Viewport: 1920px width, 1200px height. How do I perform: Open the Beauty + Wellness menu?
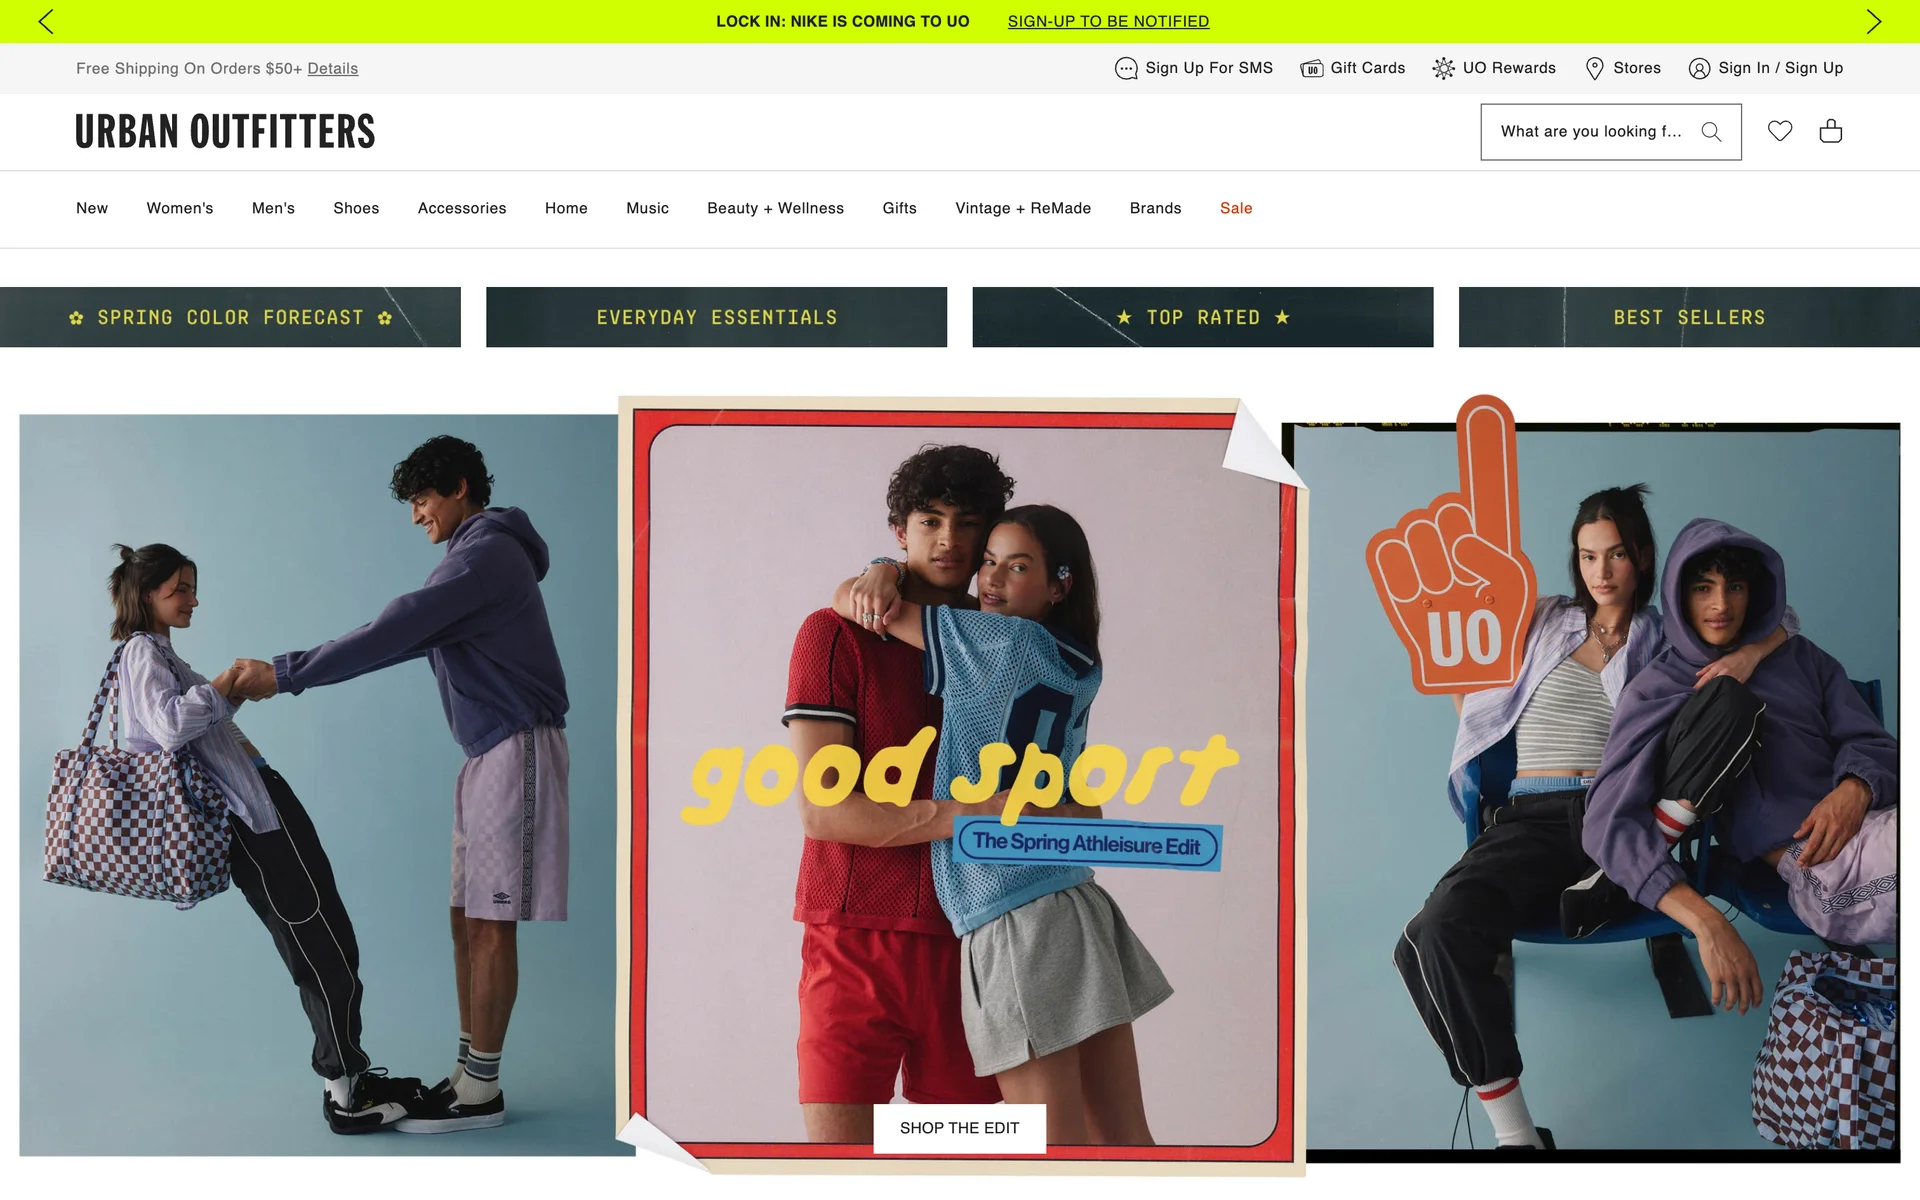pos(775,208)
